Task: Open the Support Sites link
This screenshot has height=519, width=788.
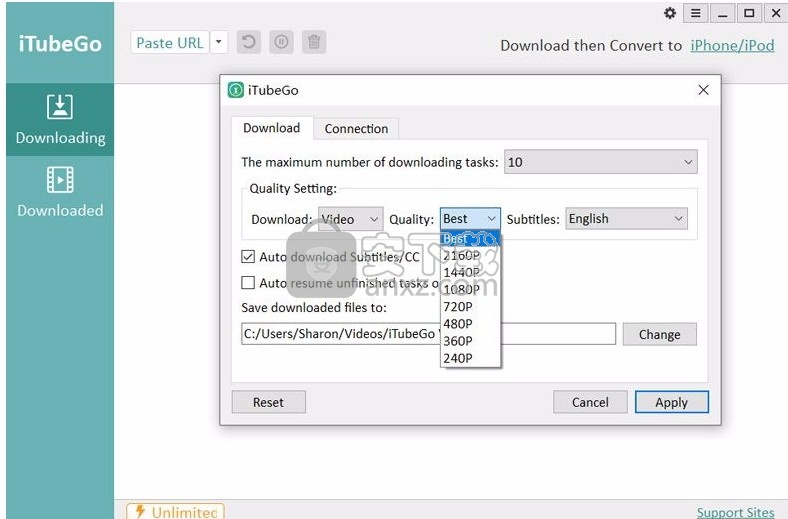Action: pyautogui.click(x=735, y=512)
